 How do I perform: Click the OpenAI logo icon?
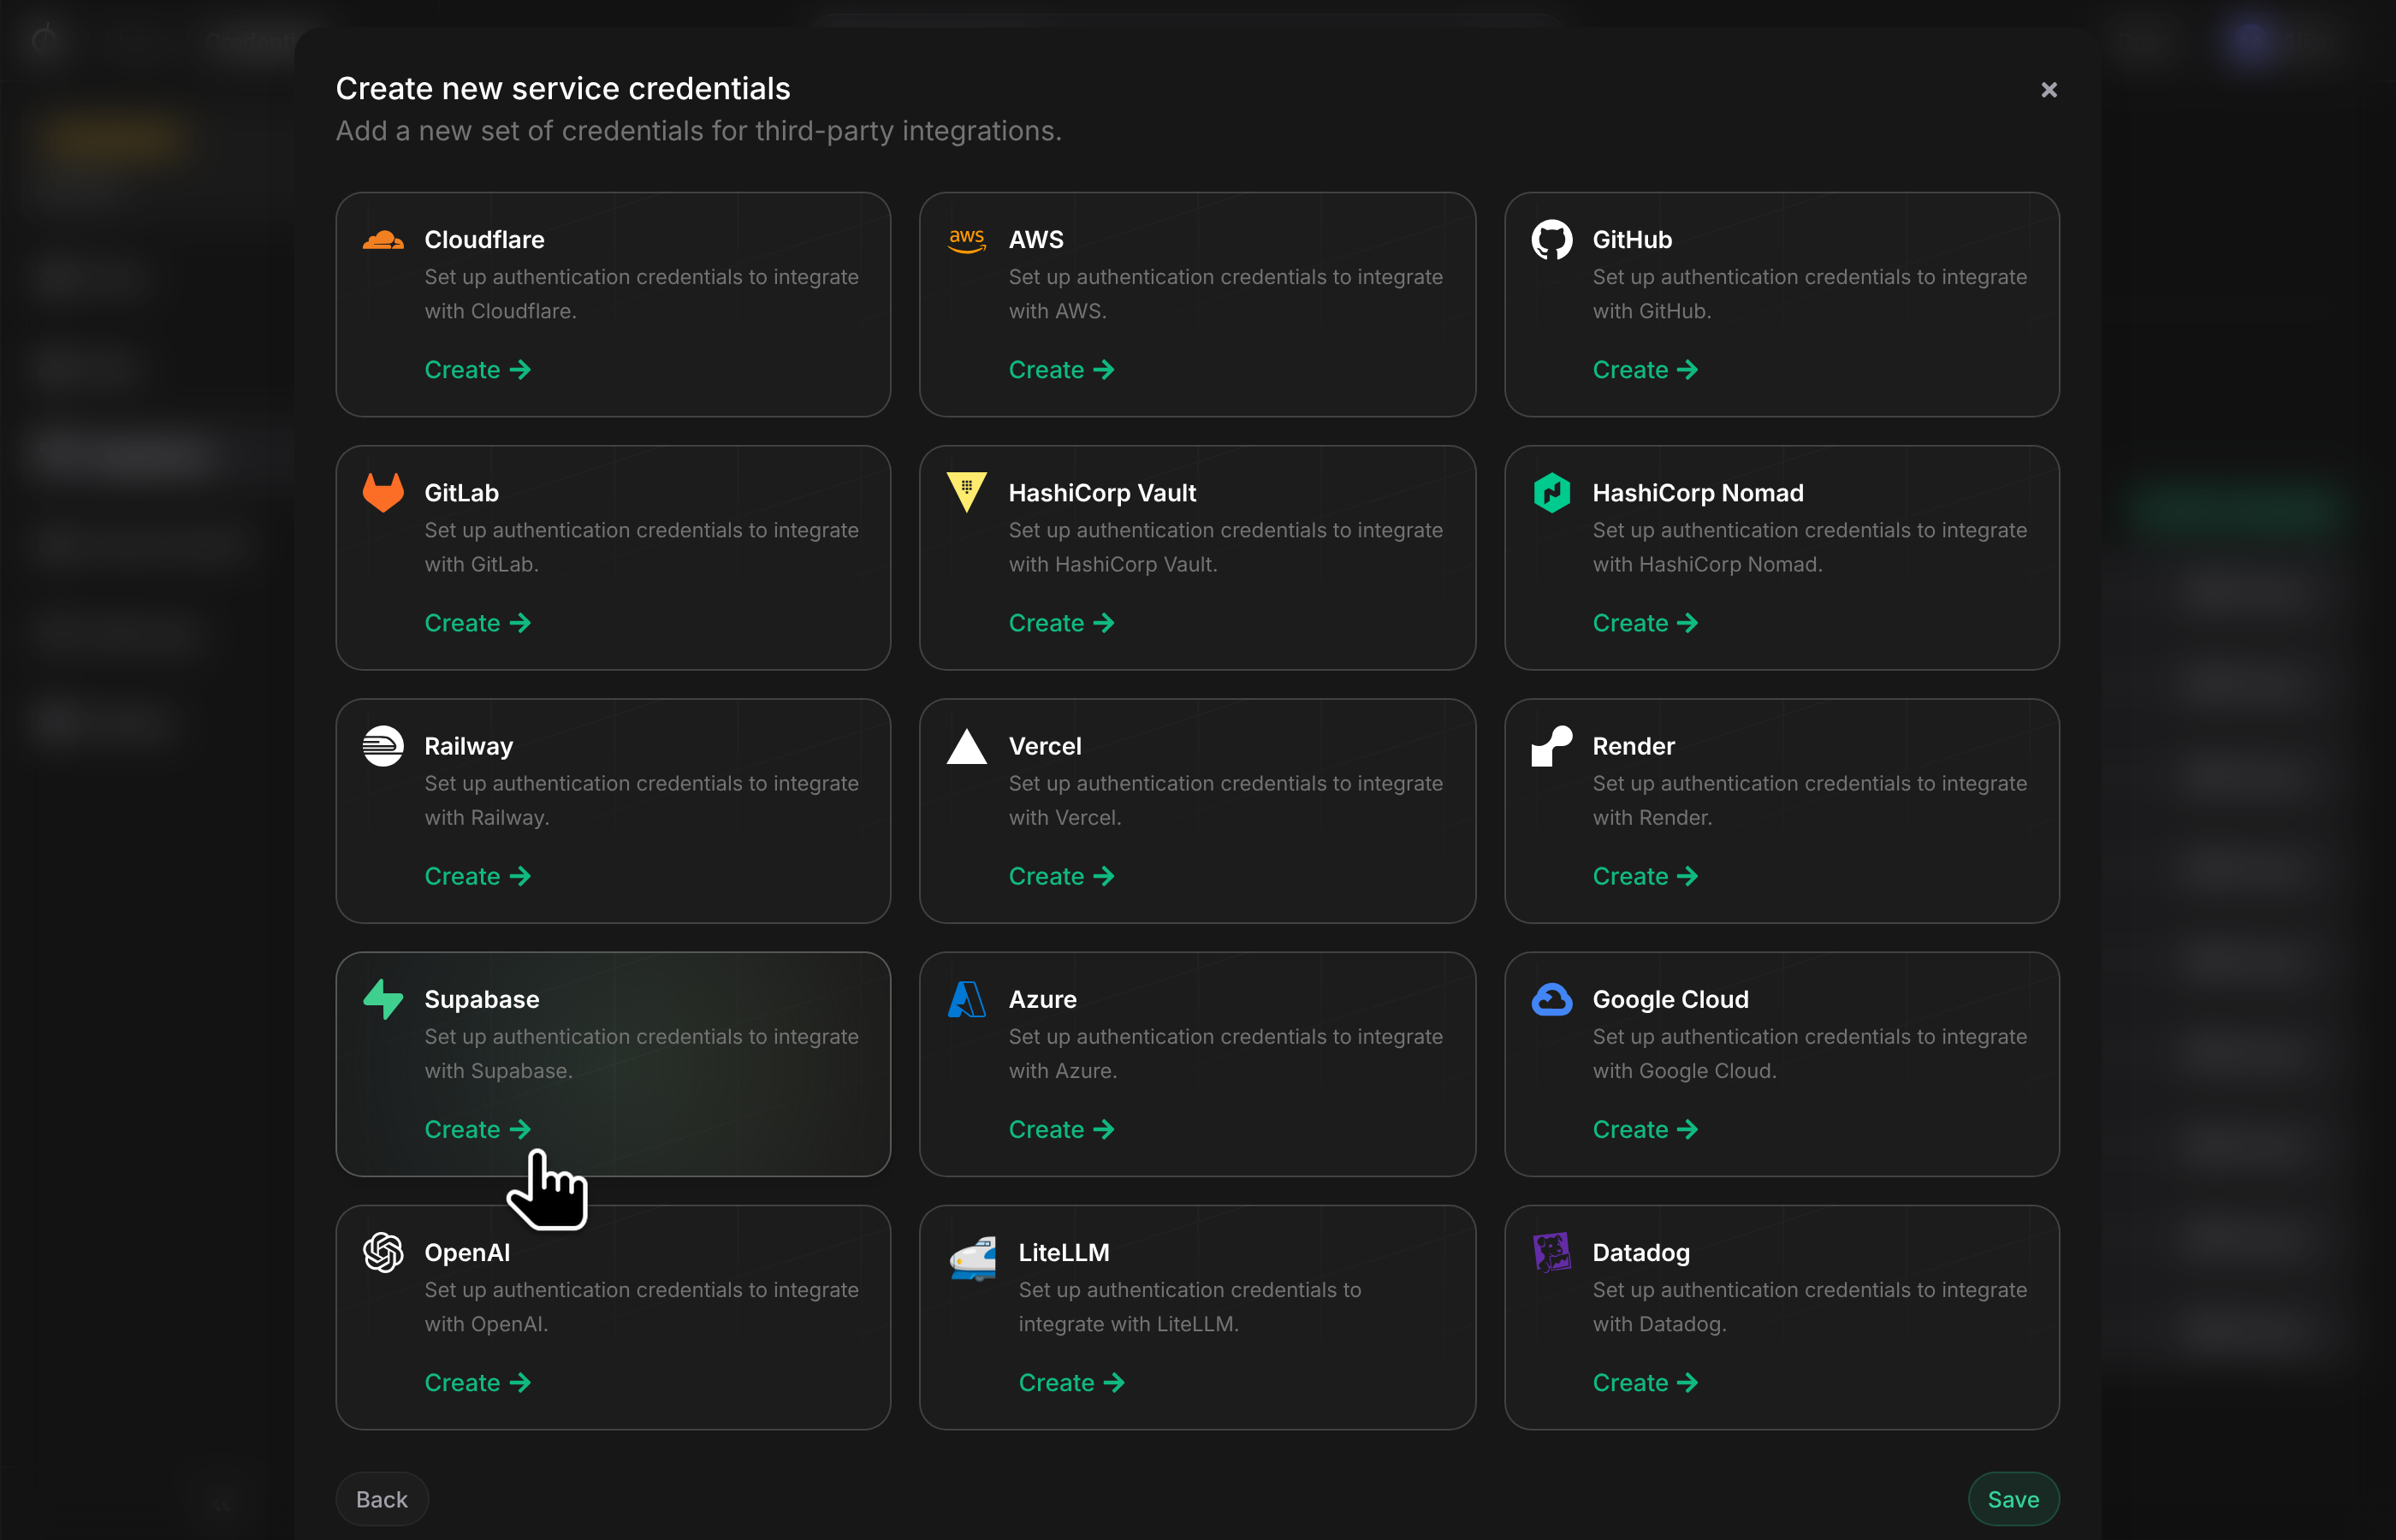(x=383, y=1252)
